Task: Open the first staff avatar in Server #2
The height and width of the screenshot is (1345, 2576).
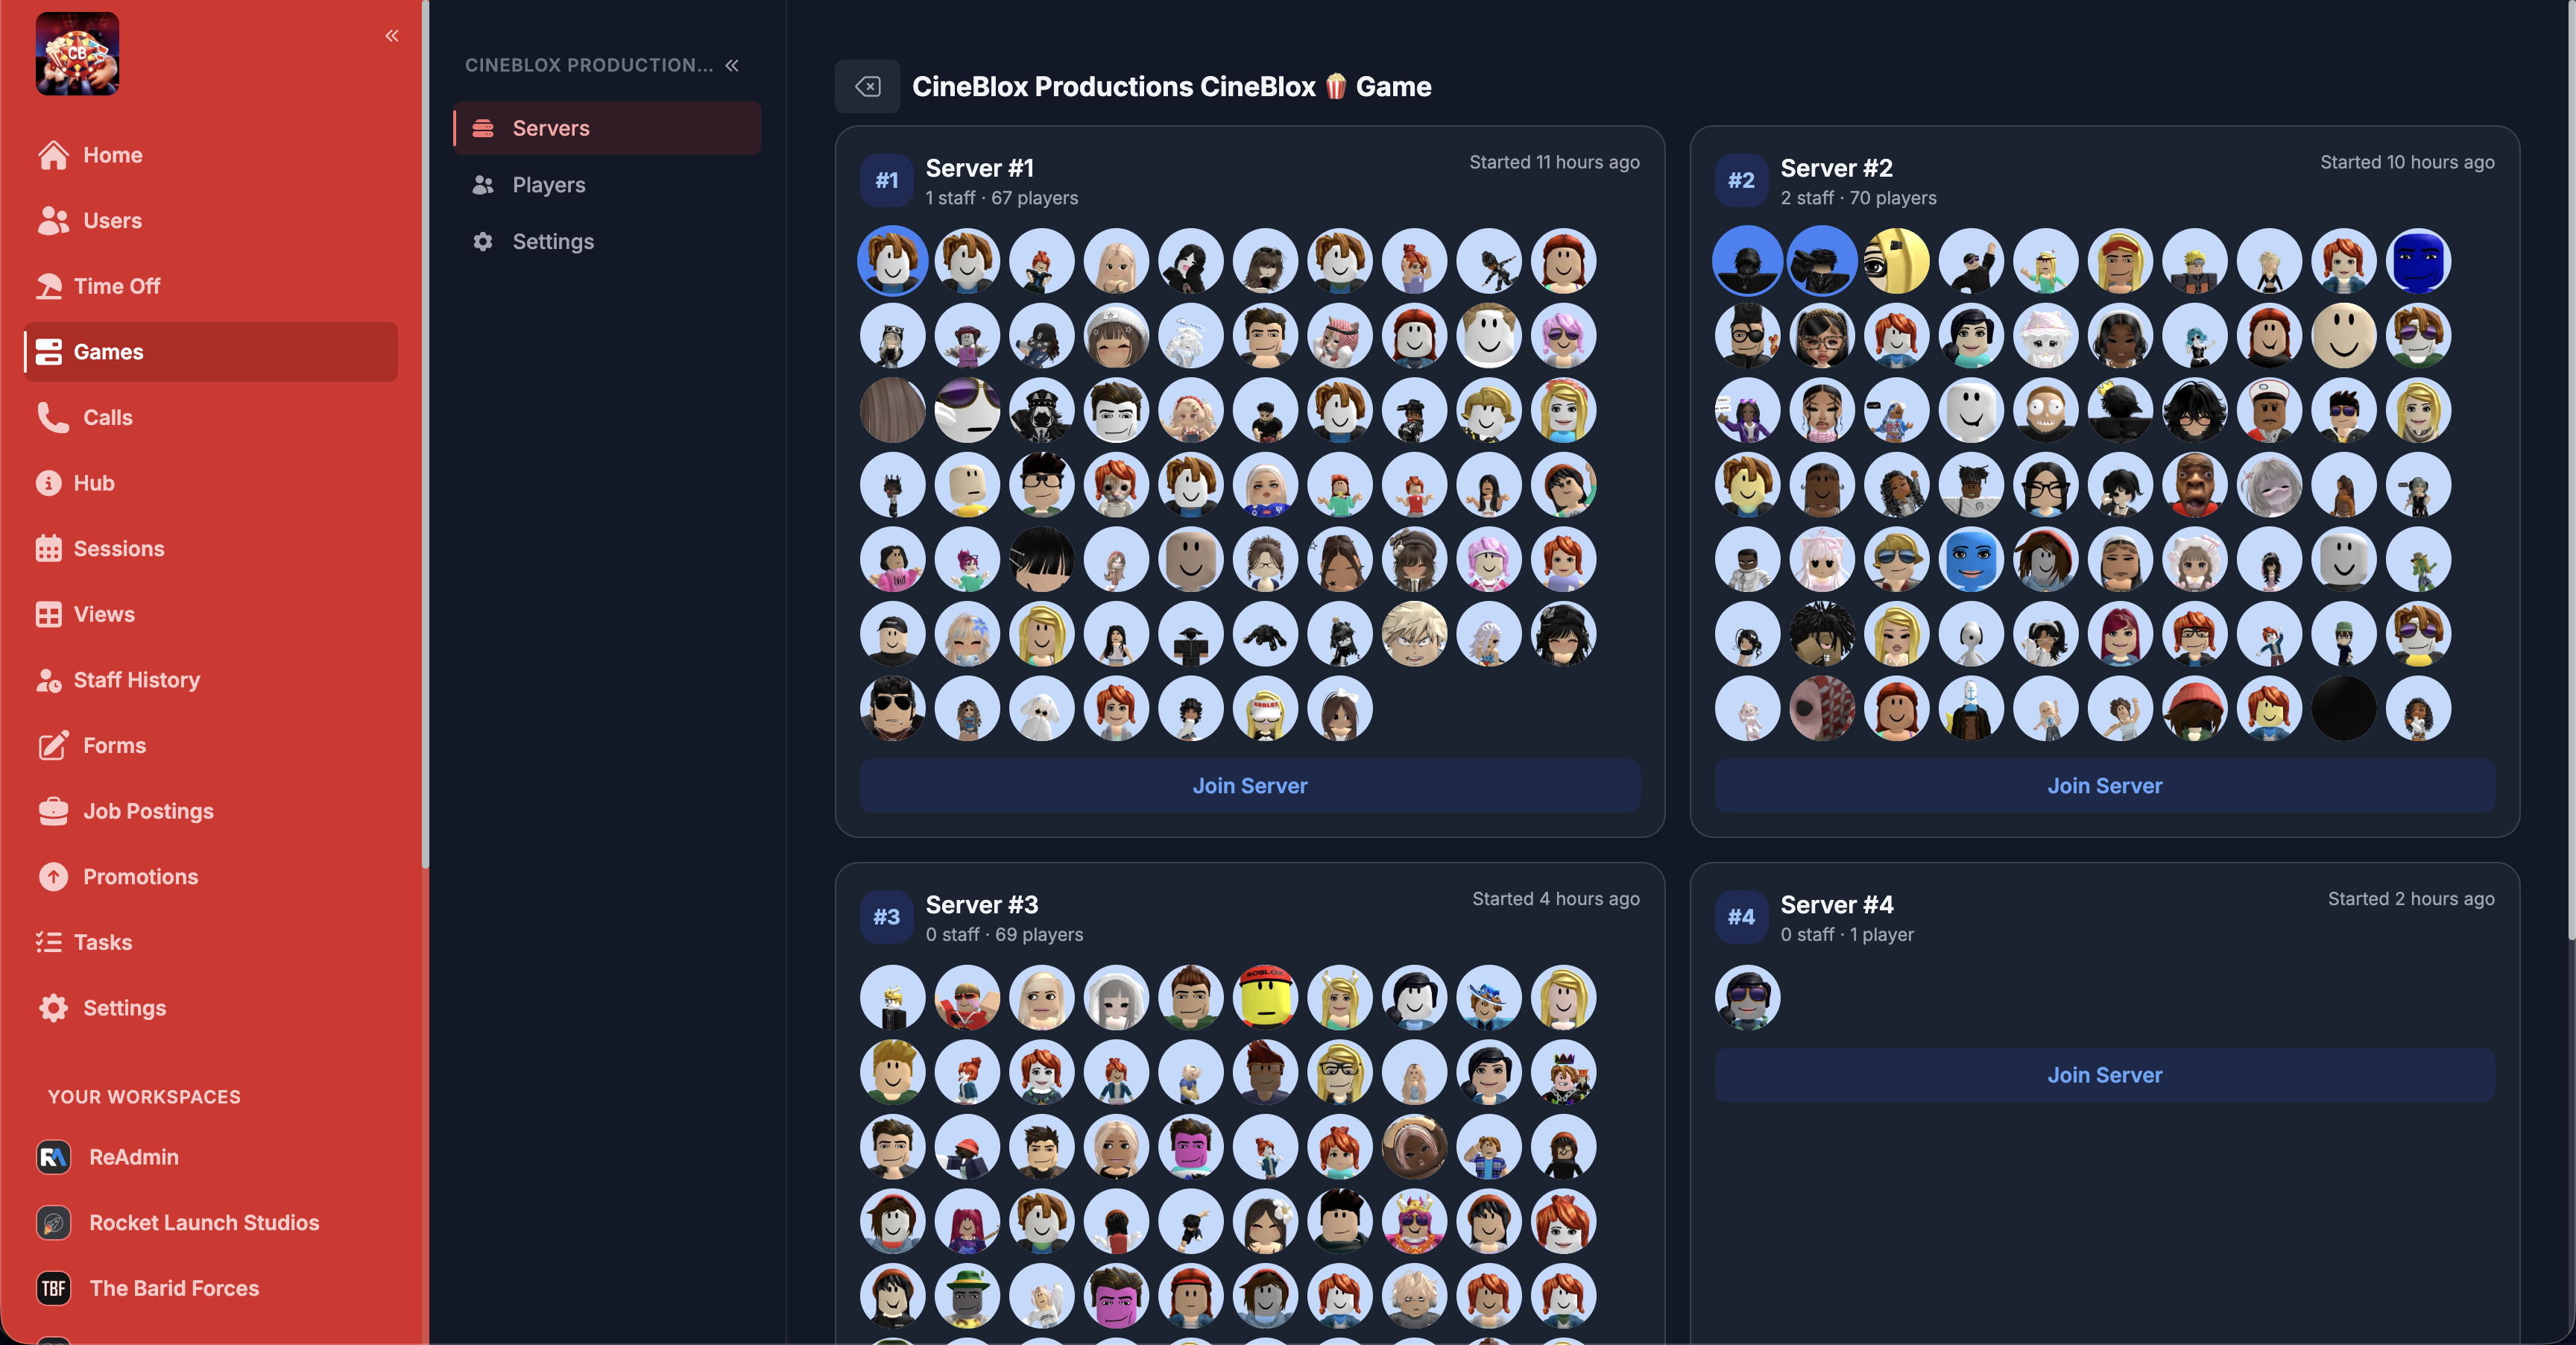Action: (1747, 261)
